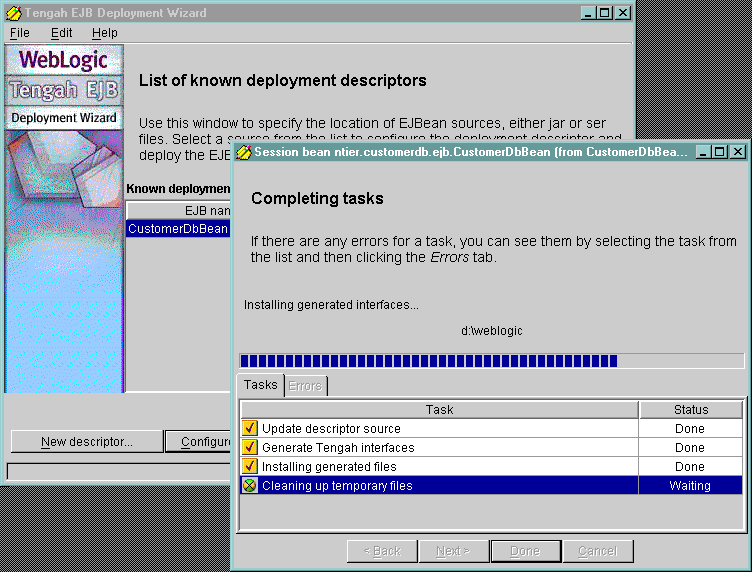Select the Cleaning up temporary files task row
Screen dimensions: 752x572
(491, 486)
